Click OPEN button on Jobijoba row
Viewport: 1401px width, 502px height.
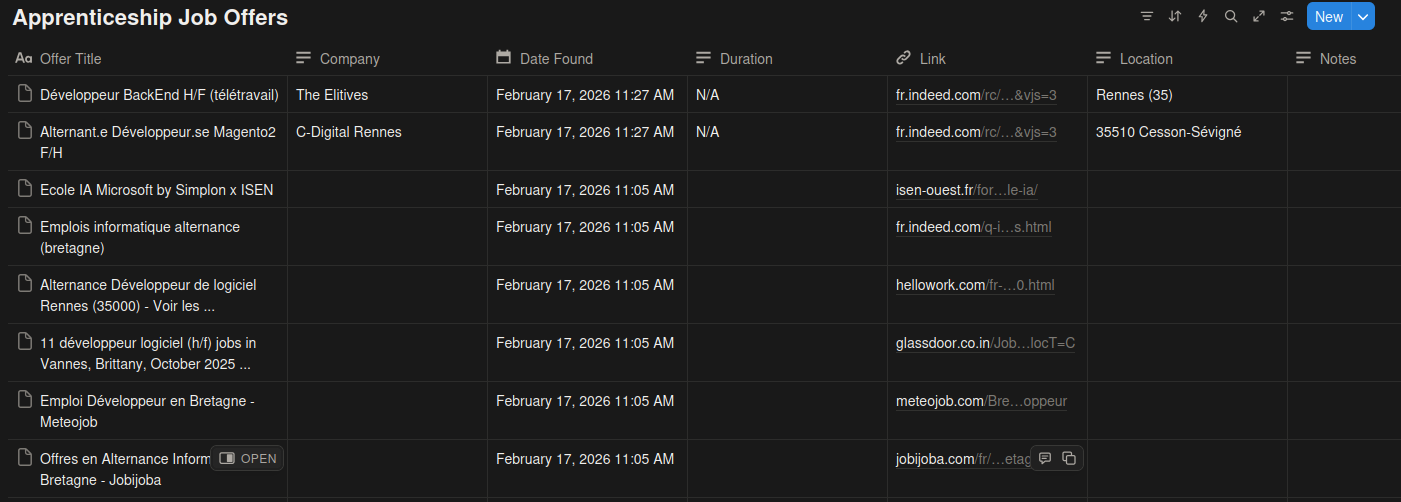pyautogui.click(x=247, y=458)
